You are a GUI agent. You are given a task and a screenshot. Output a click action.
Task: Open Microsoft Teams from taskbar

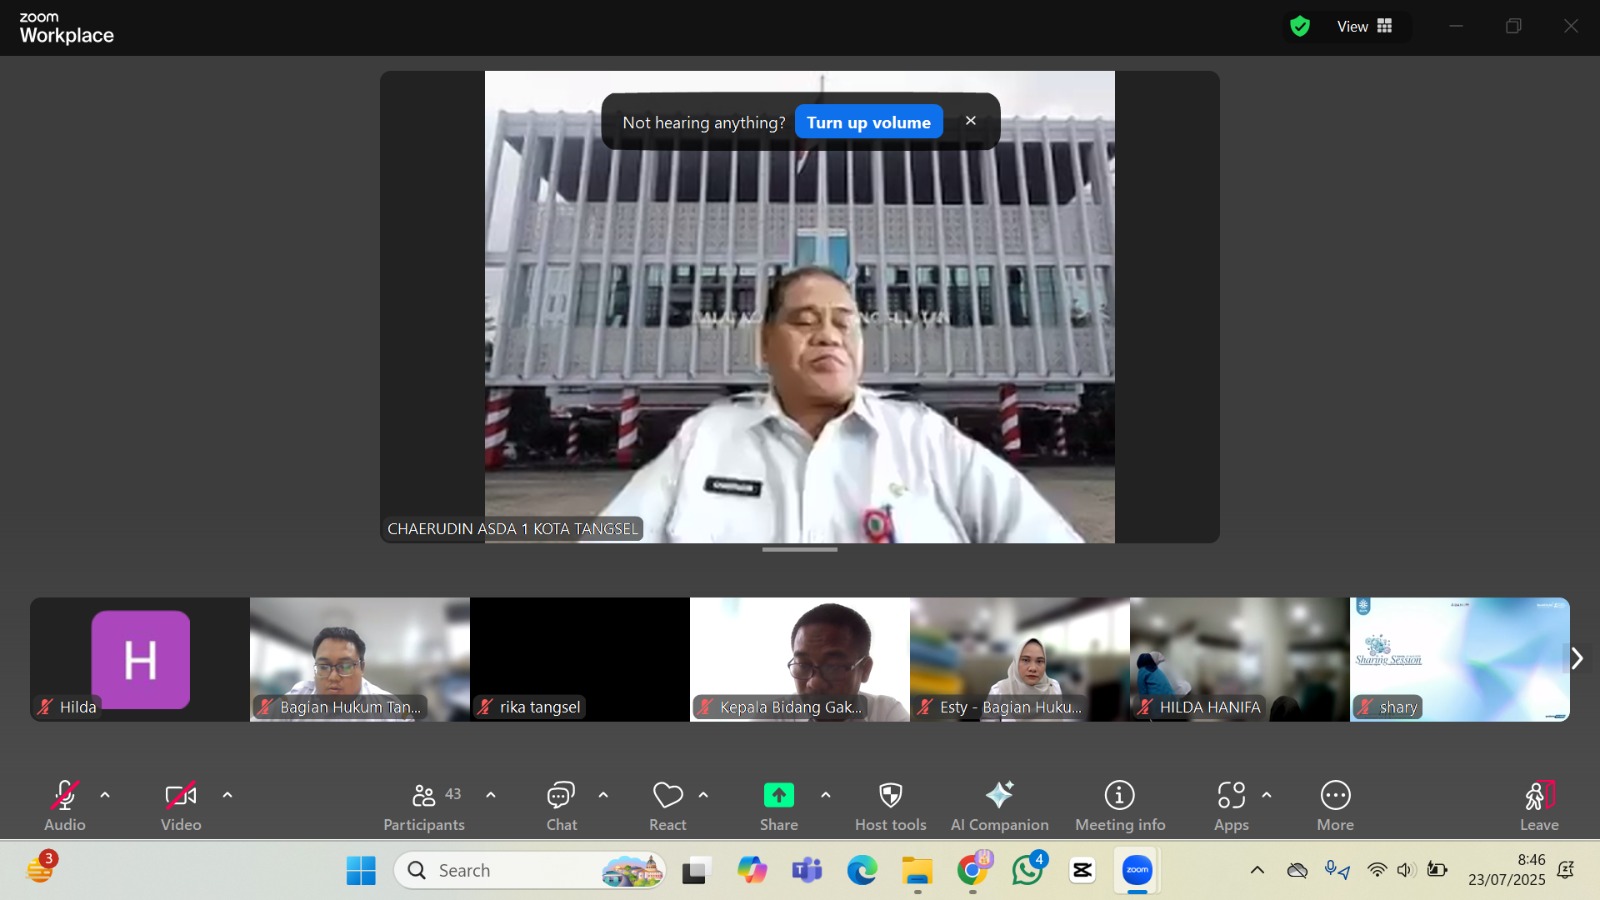click(x=806, y=871)
